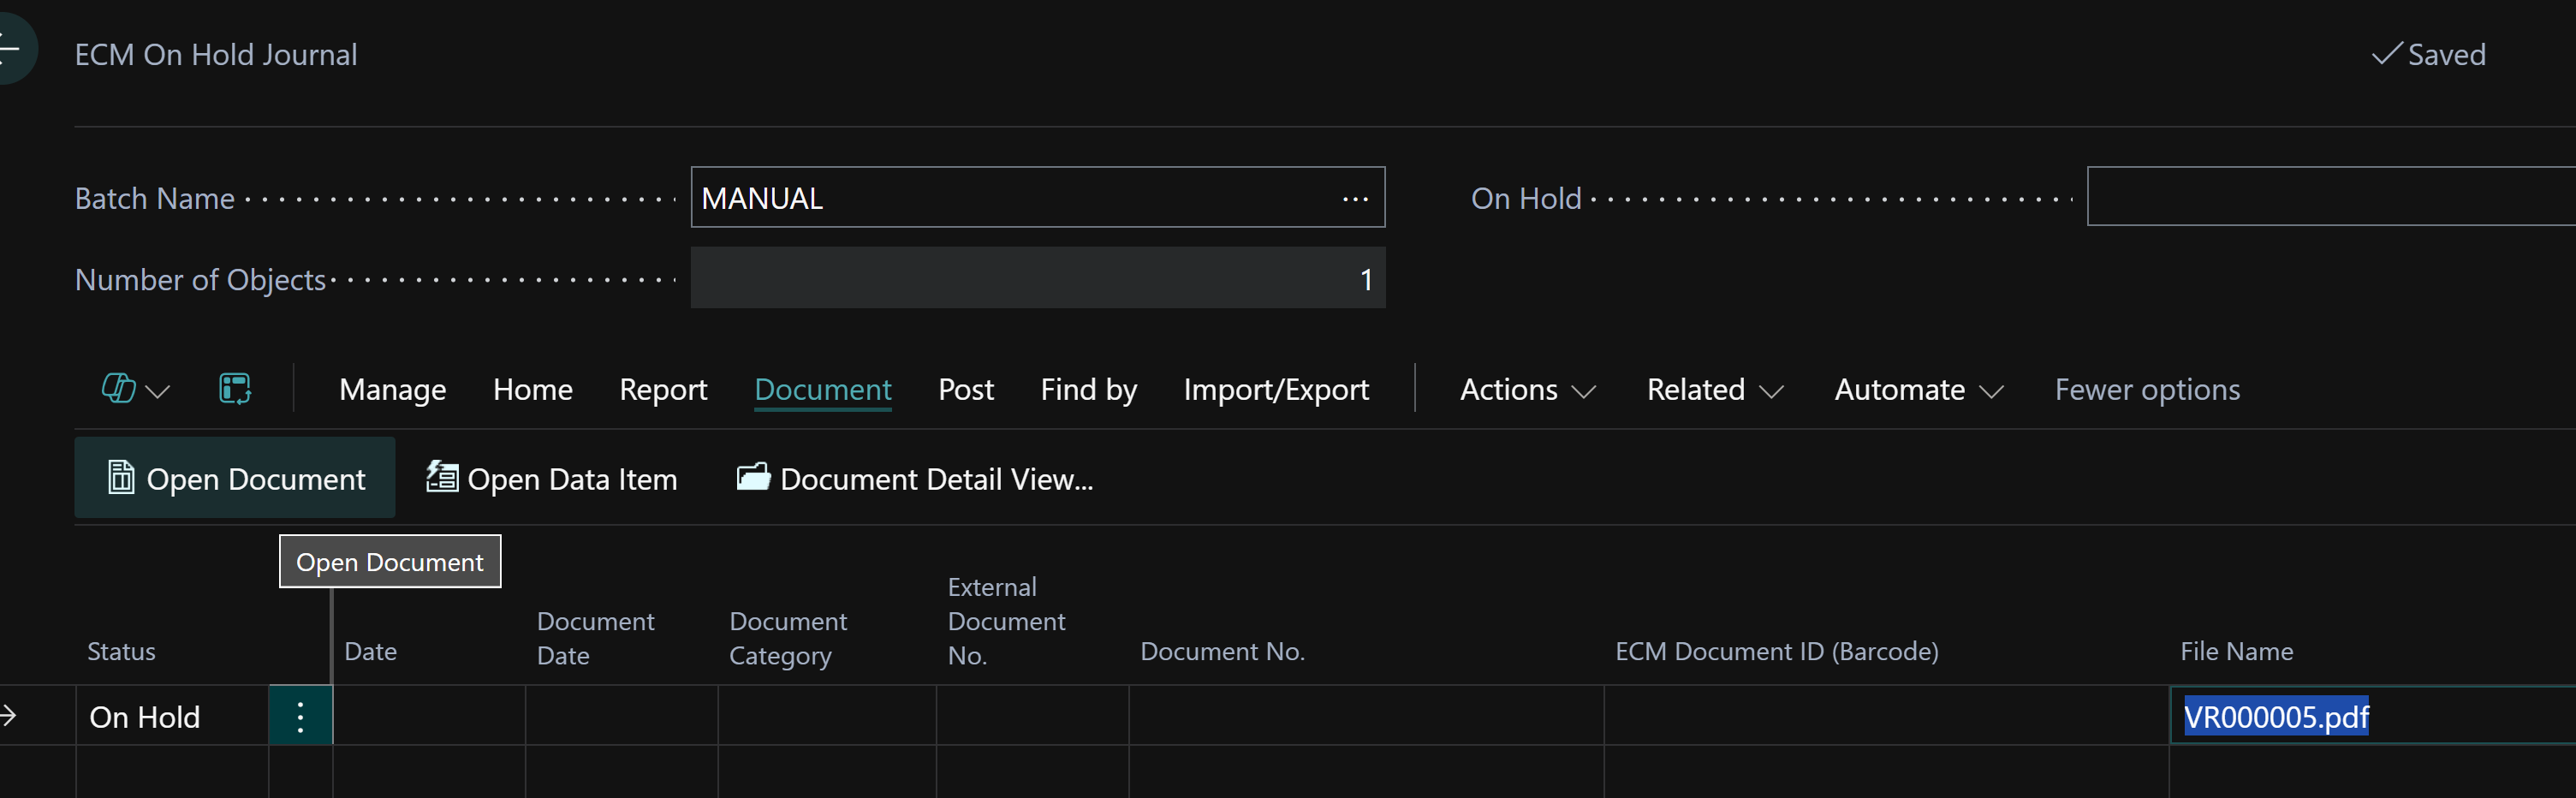Click the Date column header
This screenshot has height=798, width=2576.
(370, 652)
